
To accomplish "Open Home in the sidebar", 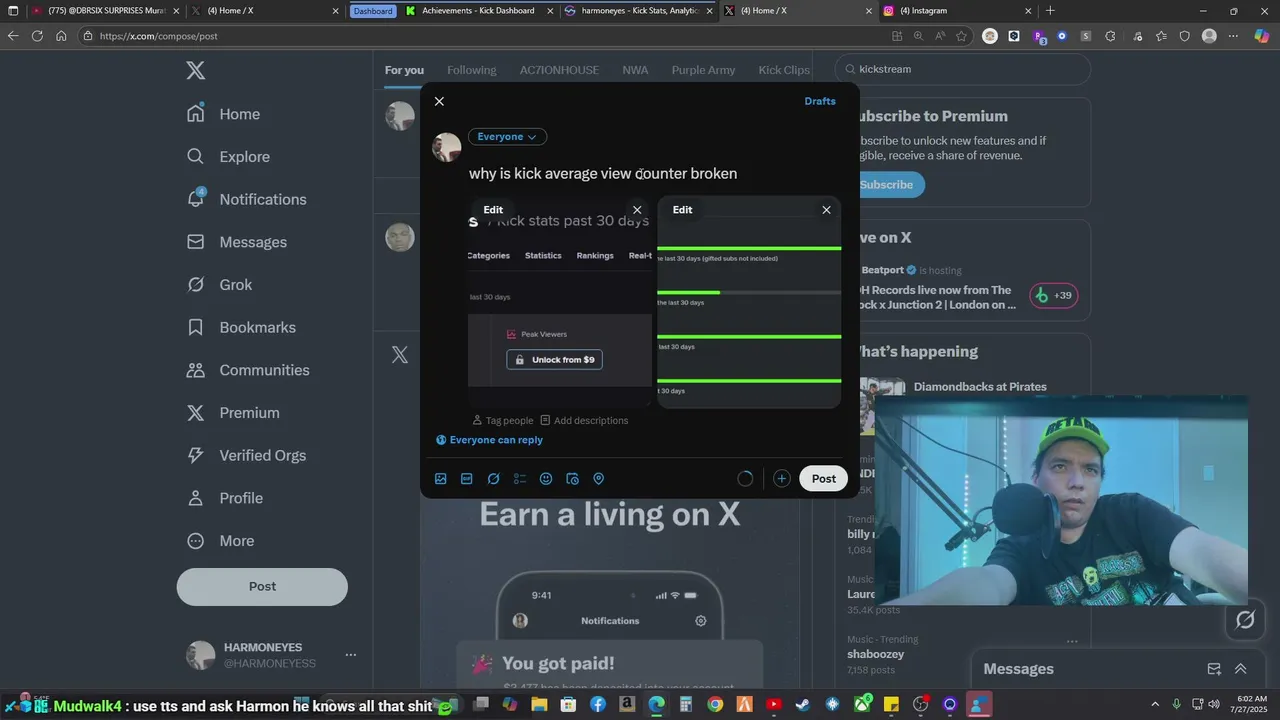I will 223,114.
